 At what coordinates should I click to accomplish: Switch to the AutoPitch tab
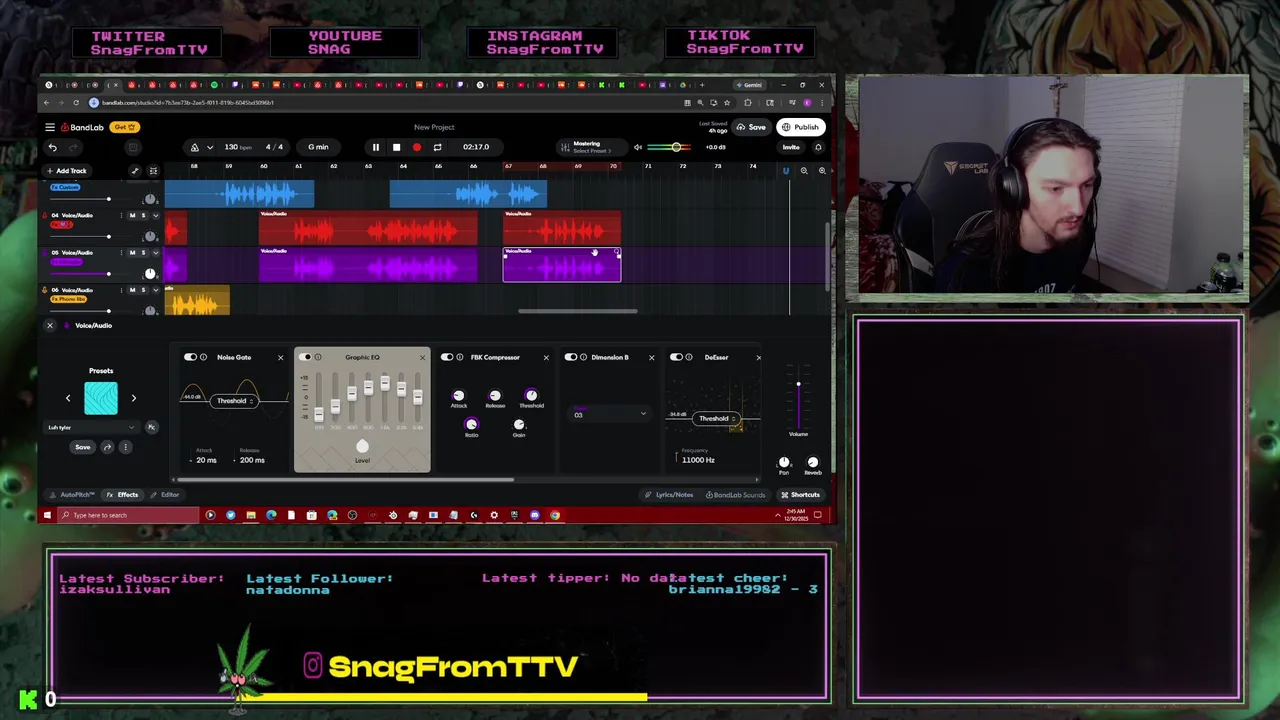pos(73,495)
